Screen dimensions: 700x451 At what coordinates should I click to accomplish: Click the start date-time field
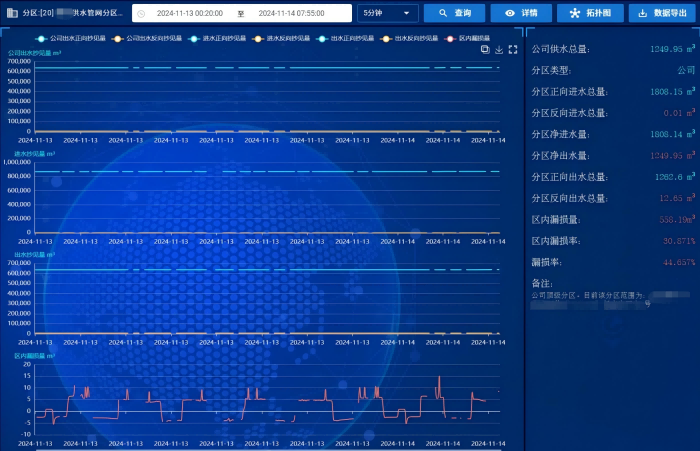(x=190, y=13)
